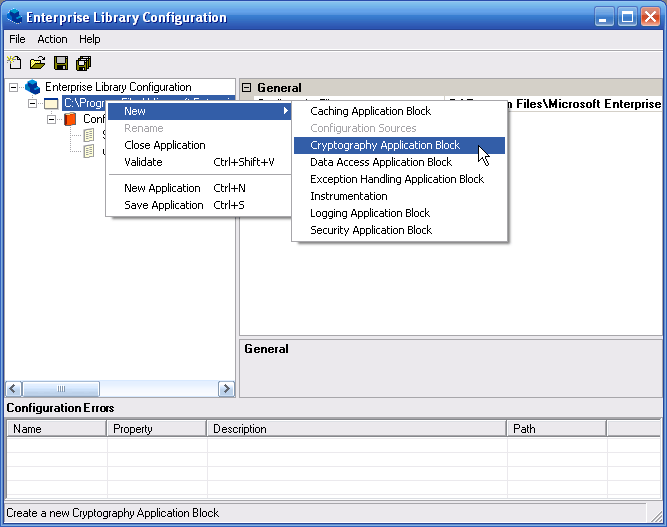Collapse the C:\Progr application tree node
This screenshot has height=527, width=667.
(x=32, y=103)
